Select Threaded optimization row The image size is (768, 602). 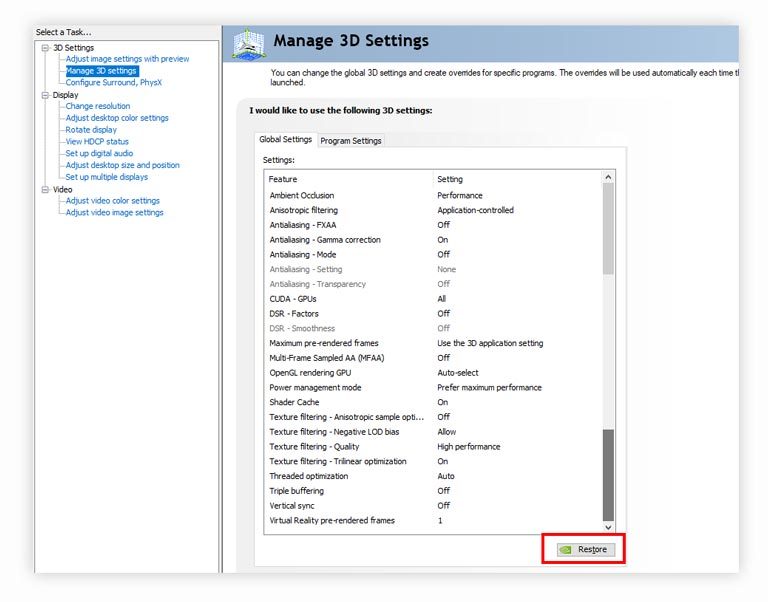pyautogui.click(x=433, y=476)
